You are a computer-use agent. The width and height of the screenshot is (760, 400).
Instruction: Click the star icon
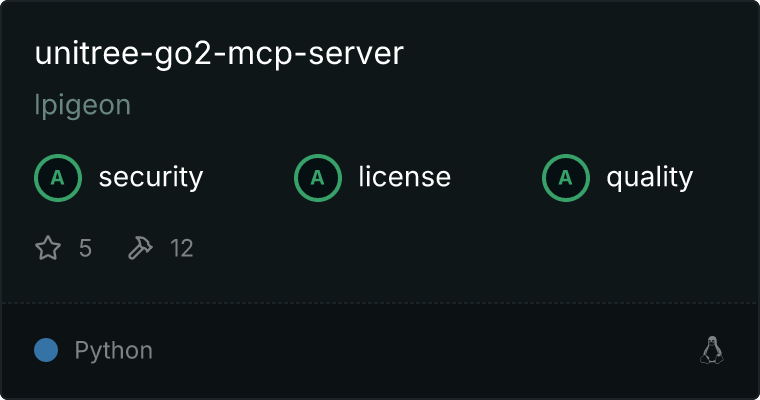pos(48,248)
